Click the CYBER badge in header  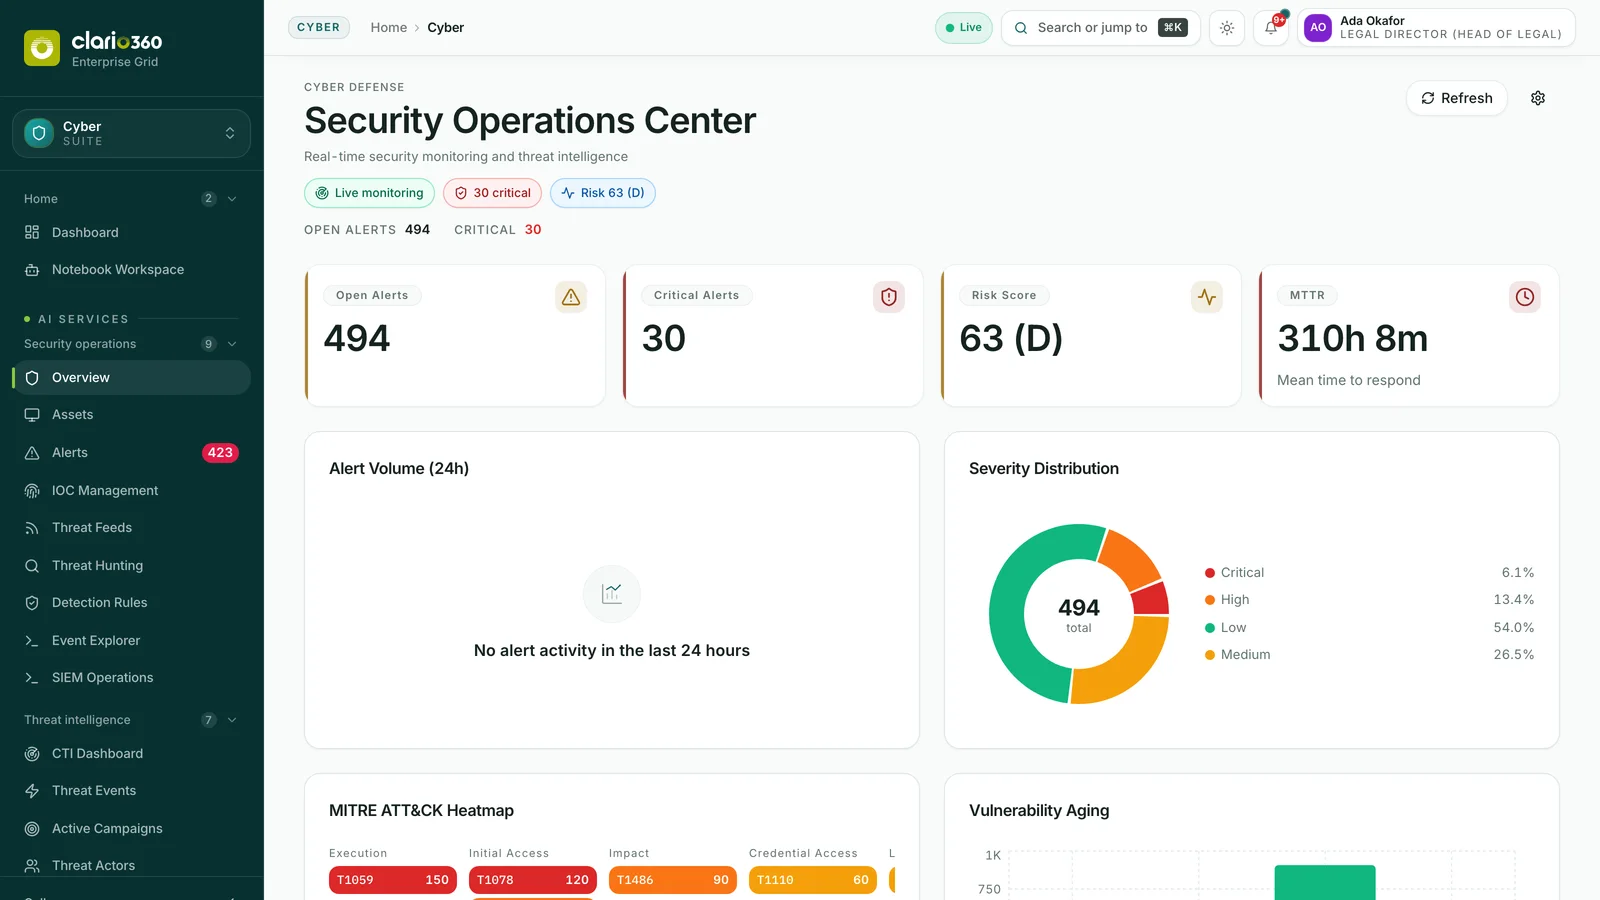319,27
